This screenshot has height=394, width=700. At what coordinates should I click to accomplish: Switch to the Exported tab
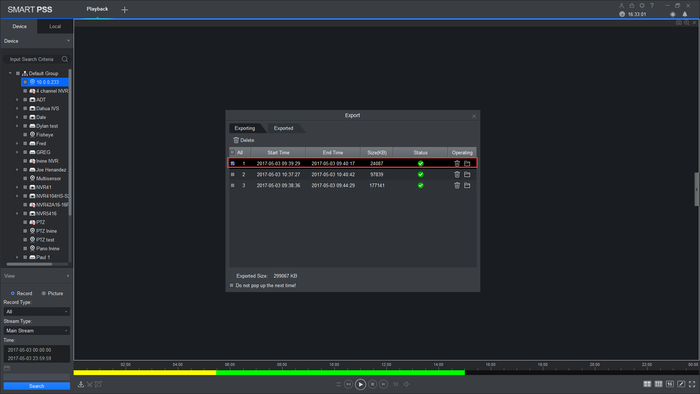283,128
